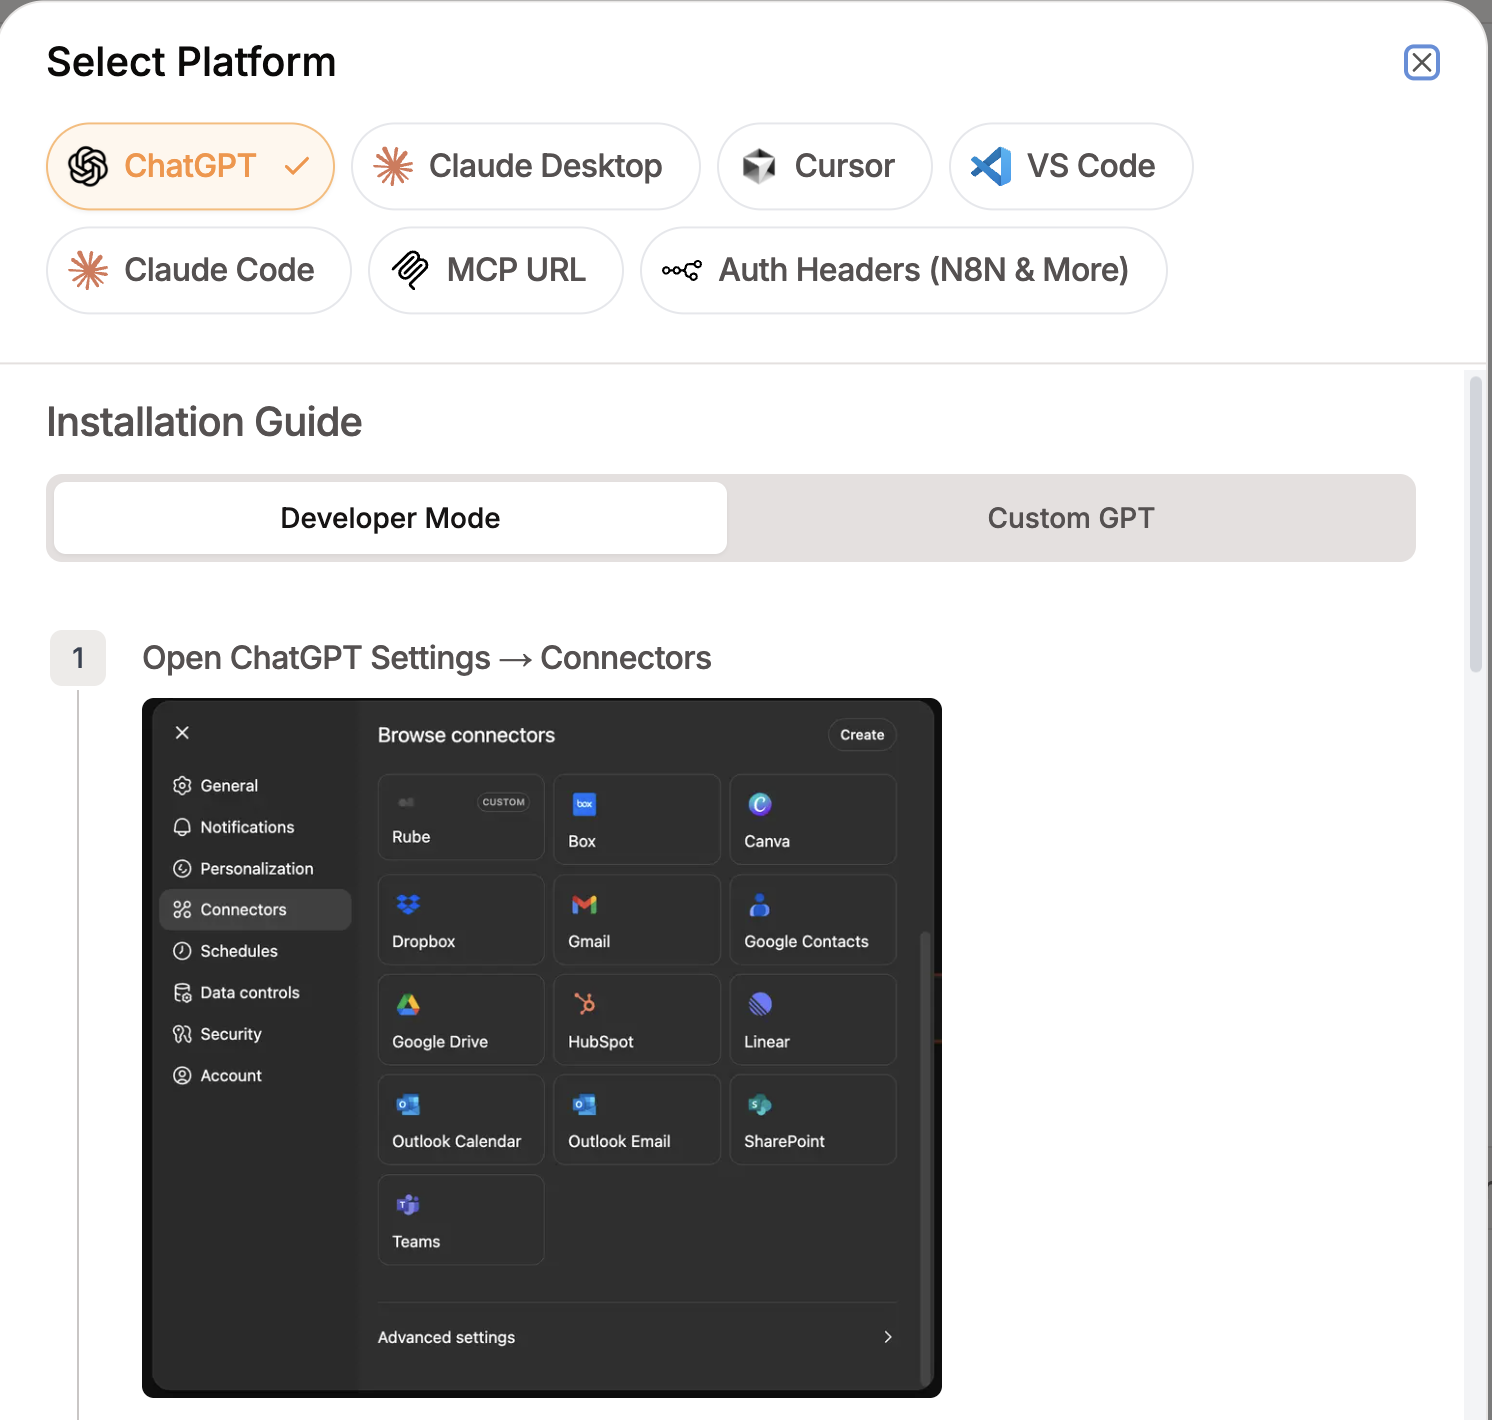This screenshot has height=1420, width=1492.
Task: Click the dialog's vertical scrollbar
Action: (x=1475, y=524)
